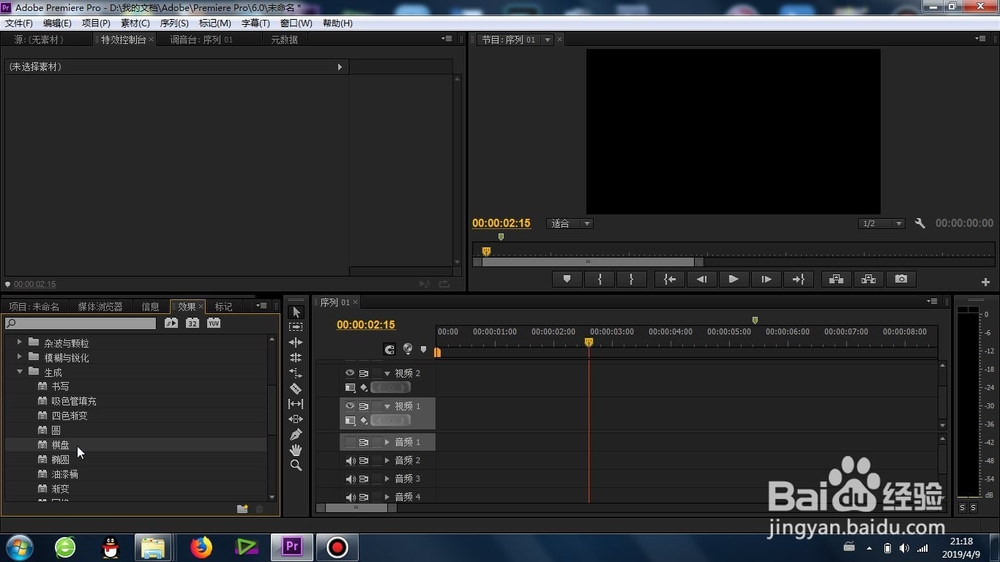Step back one frame
The height and width of the screenshot is (562, 1000).
coord(702,279)
